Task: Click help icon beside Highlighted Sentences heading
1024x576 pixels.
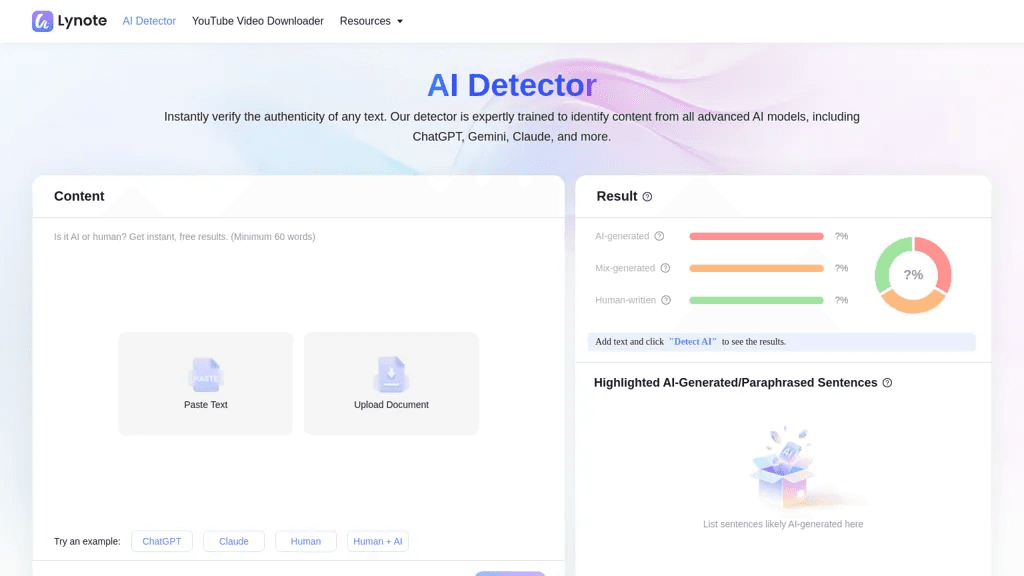Action: coord(887,383)
